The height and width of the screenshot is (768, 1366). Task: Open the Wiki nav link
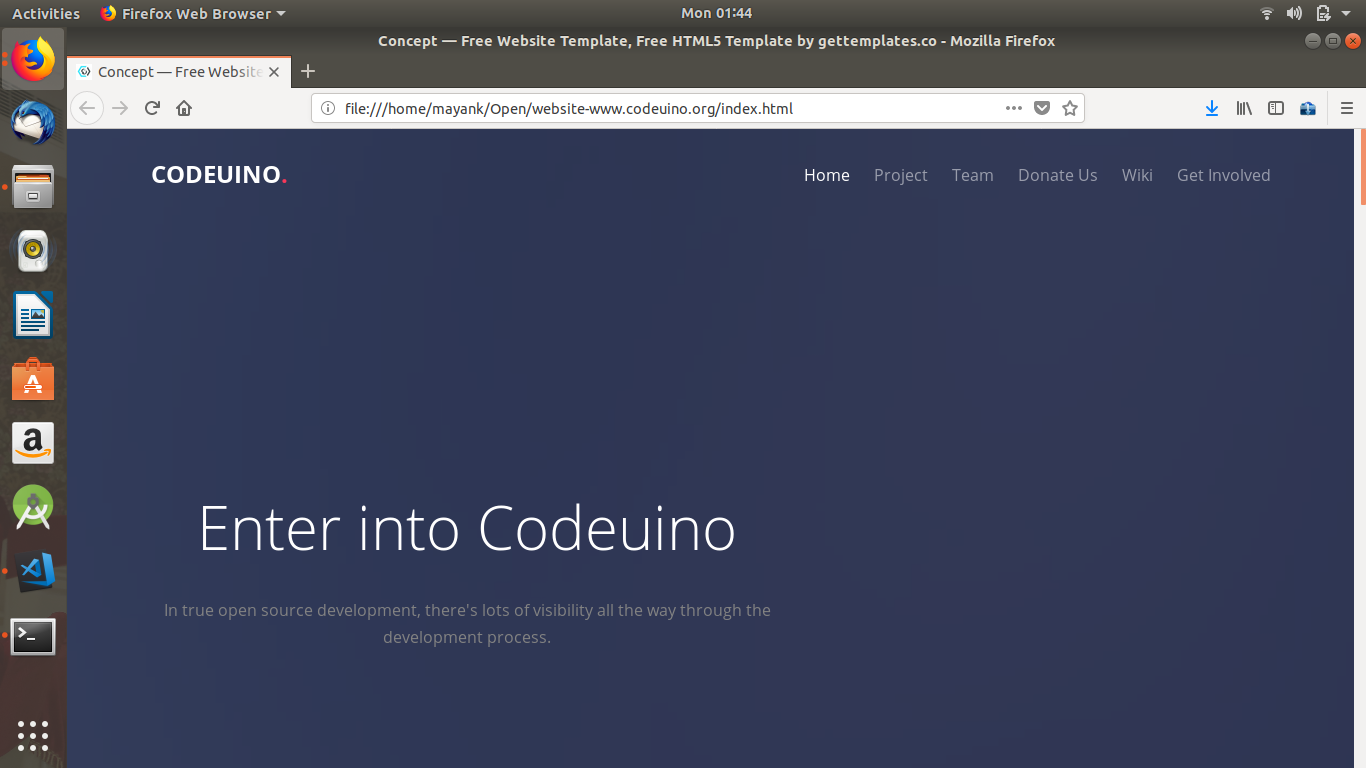click(1137, 175)
